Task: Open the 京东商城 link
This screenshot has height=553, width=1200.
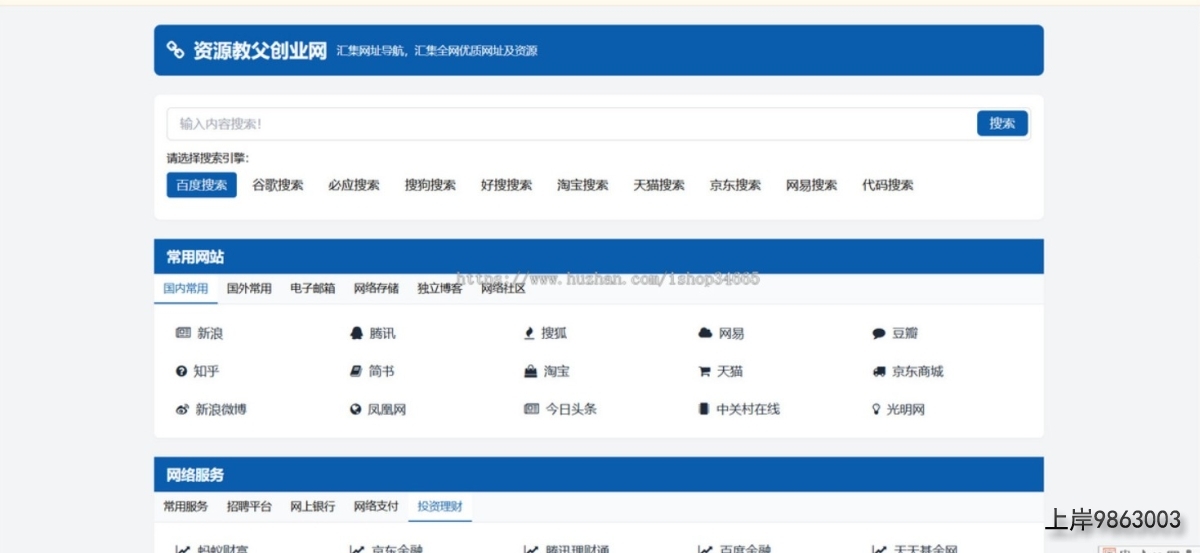Action: click(917, 371)
